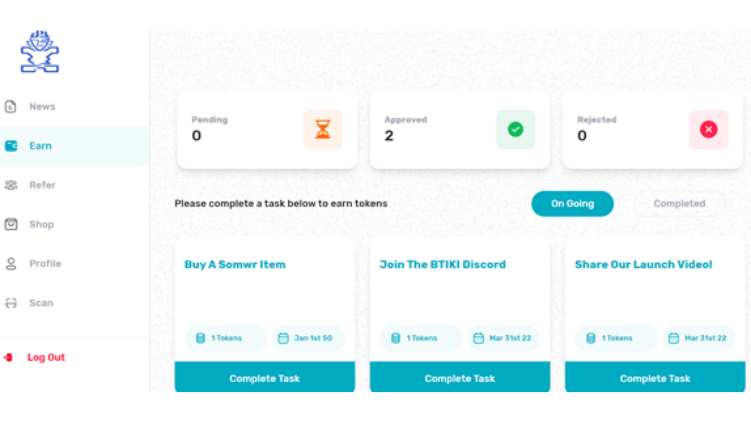
Task: Complete the Share Our Launch Video task
Action: (x=655, y=377)
